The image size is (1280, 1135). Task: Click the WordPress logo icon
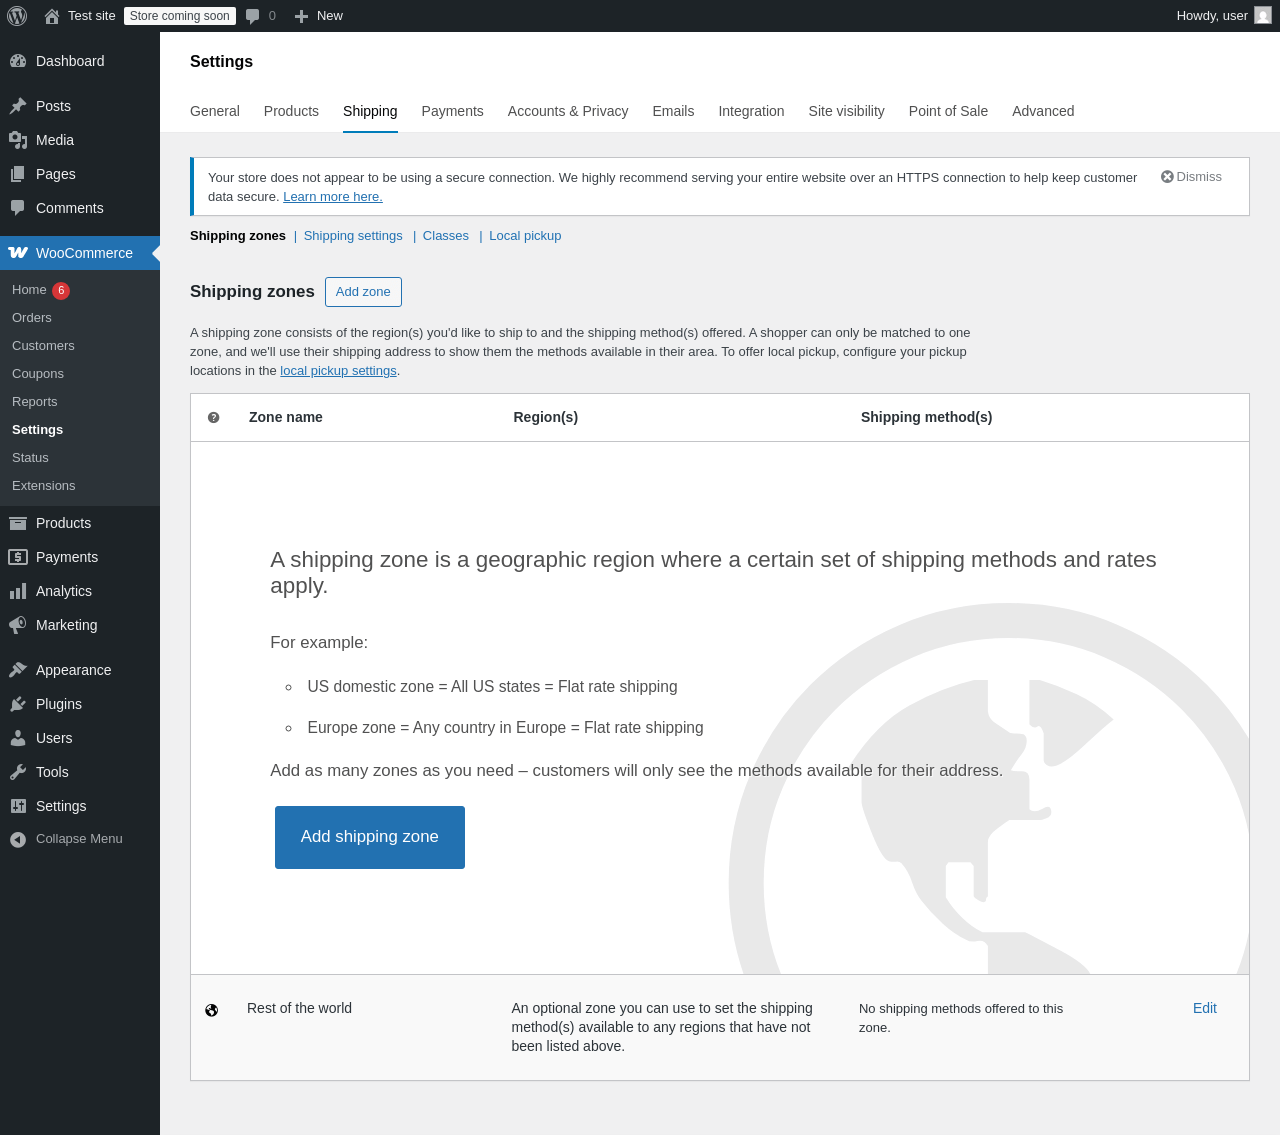[x=17, y=16]
